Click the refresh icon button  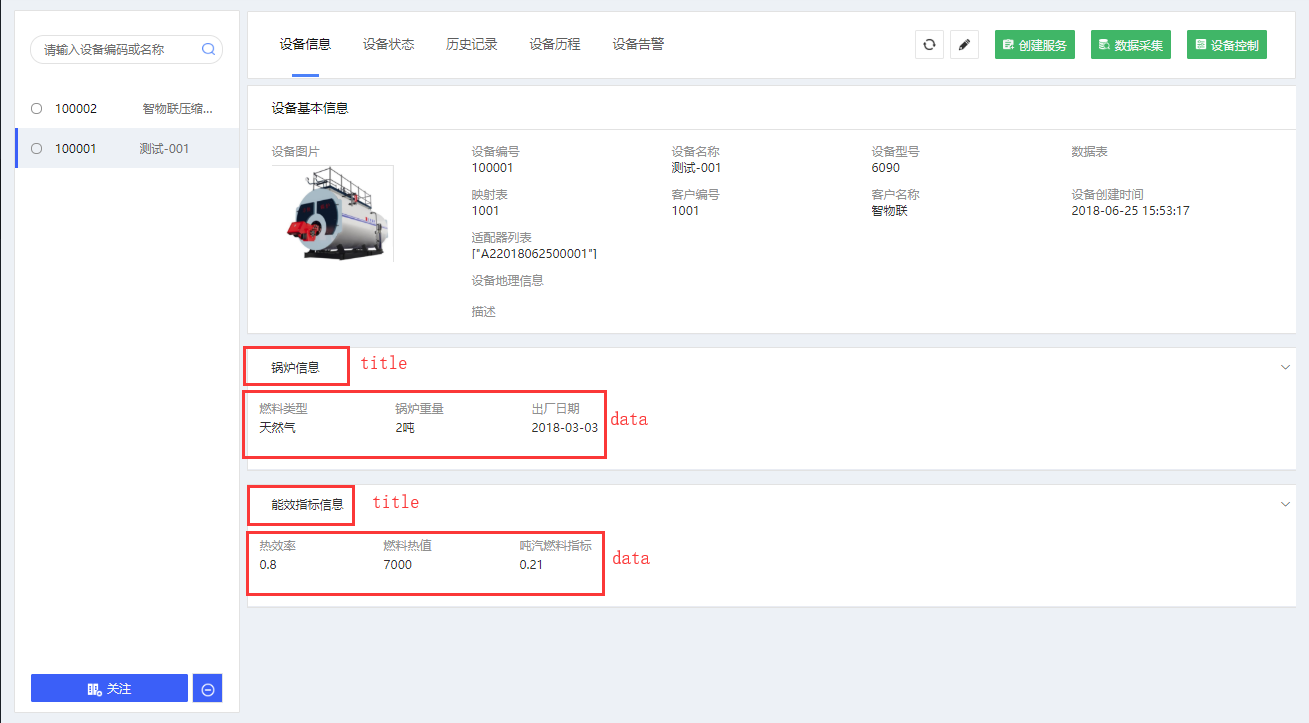click(x=929, y=45)
